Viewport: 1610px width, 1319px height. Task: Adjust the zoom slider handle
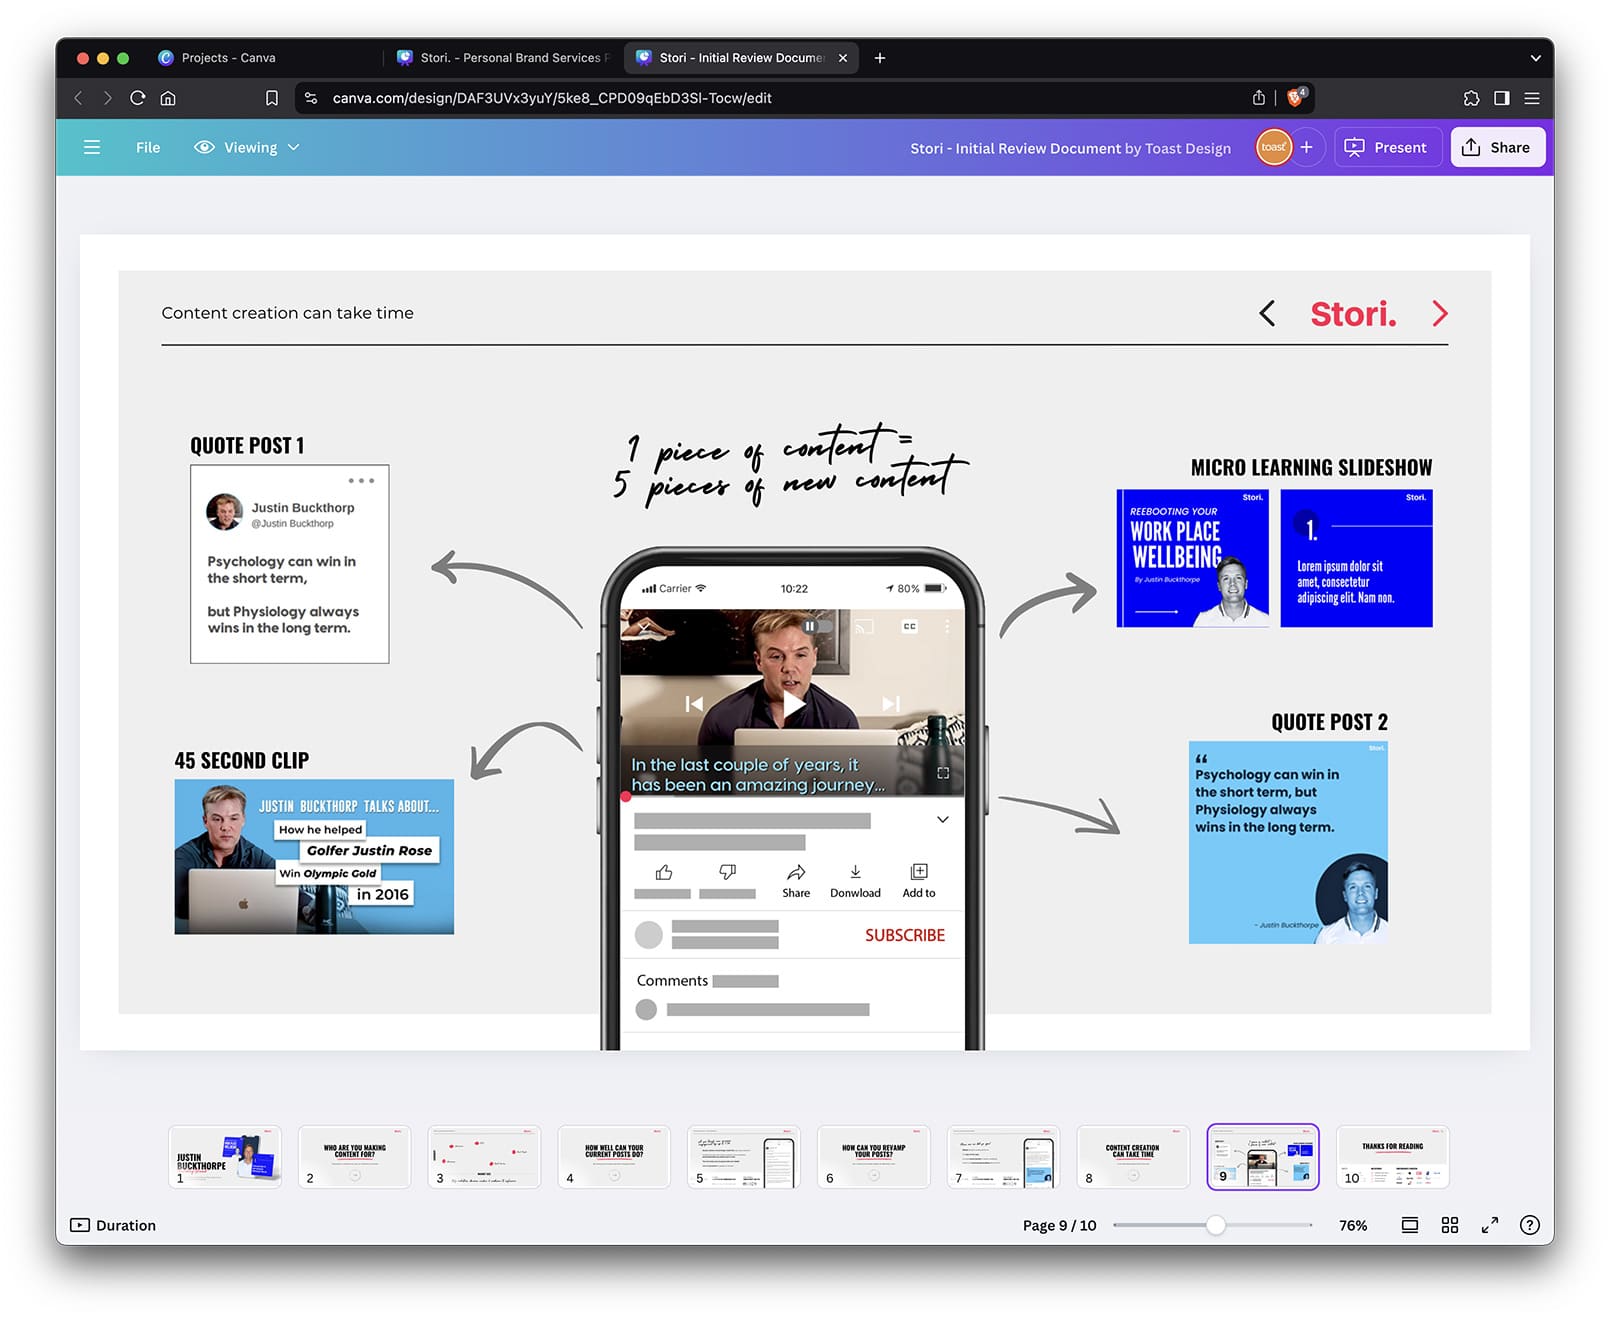point(1215,1225)
